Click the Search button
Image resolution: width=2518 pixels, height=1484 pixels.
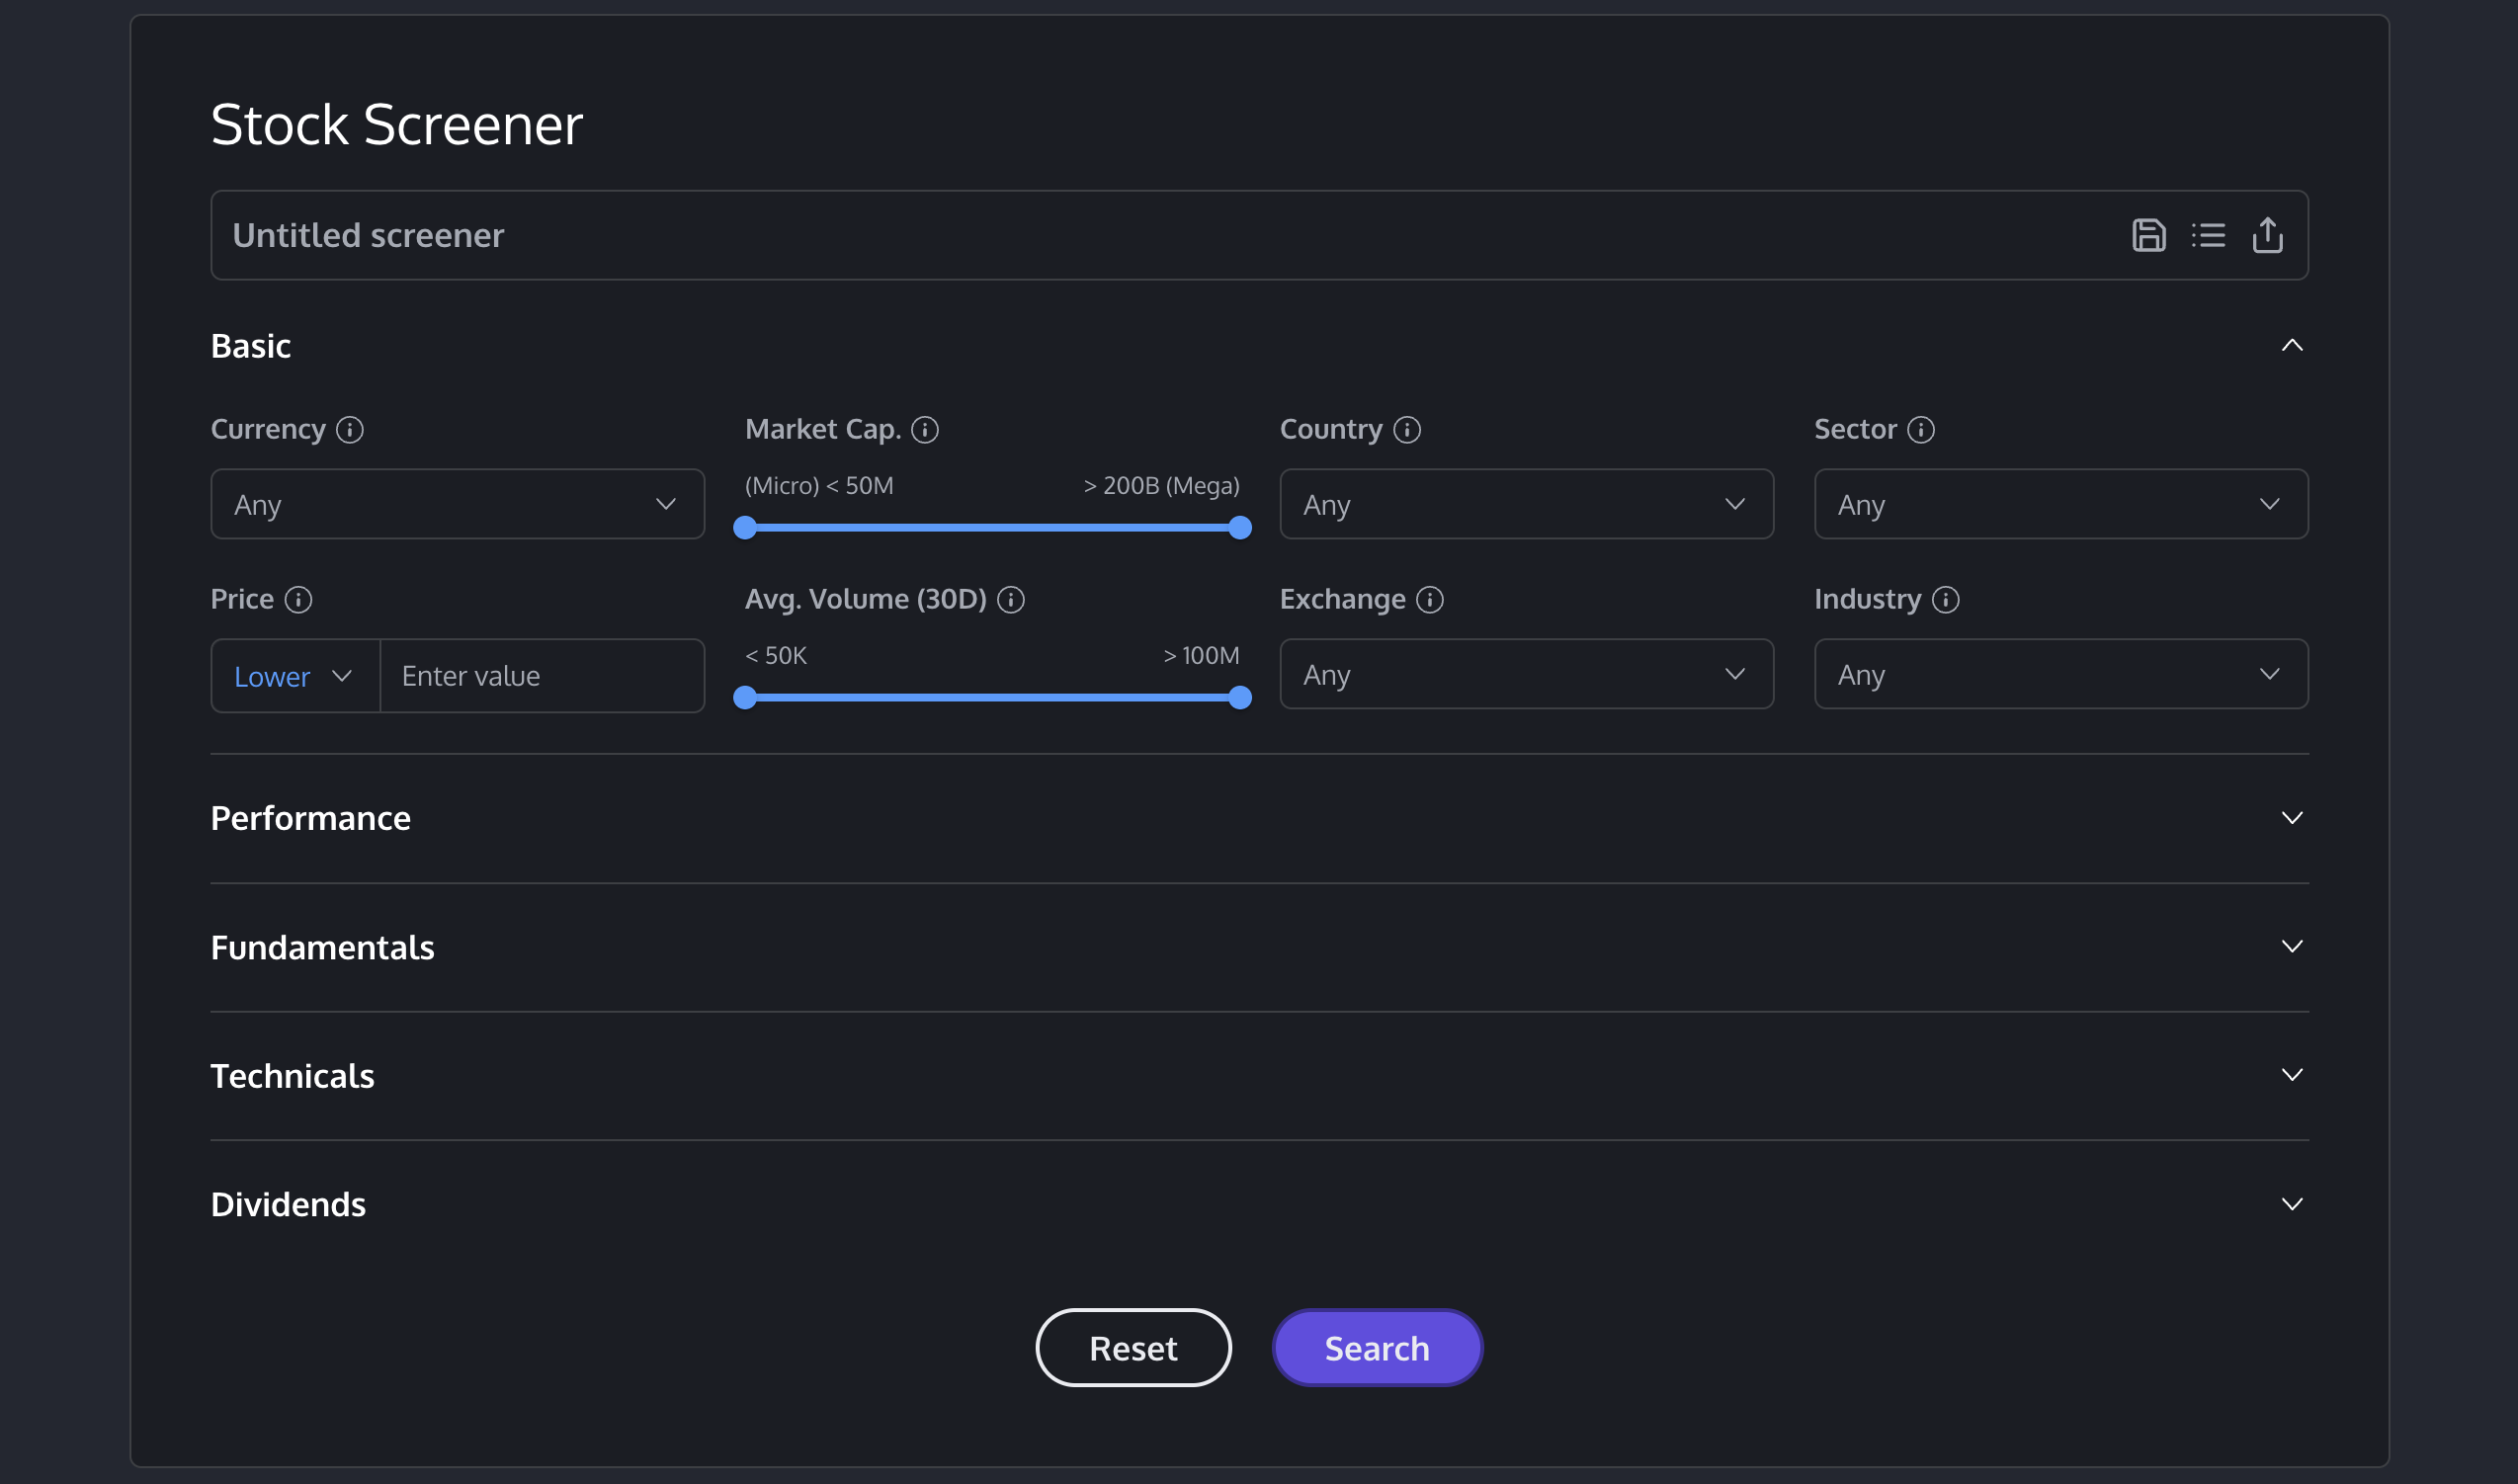[1377, 1348]
